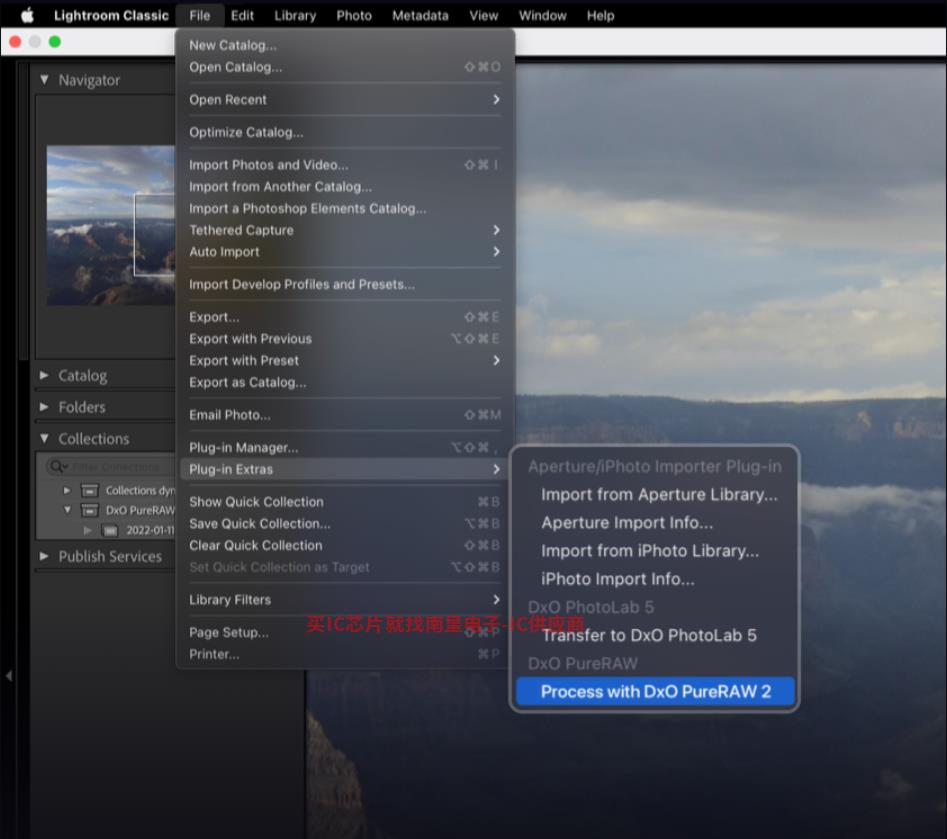The width and height of the screenshot is (947, 839).
Task: Select the 2022-01-11 collection
Action: point(150,530)
